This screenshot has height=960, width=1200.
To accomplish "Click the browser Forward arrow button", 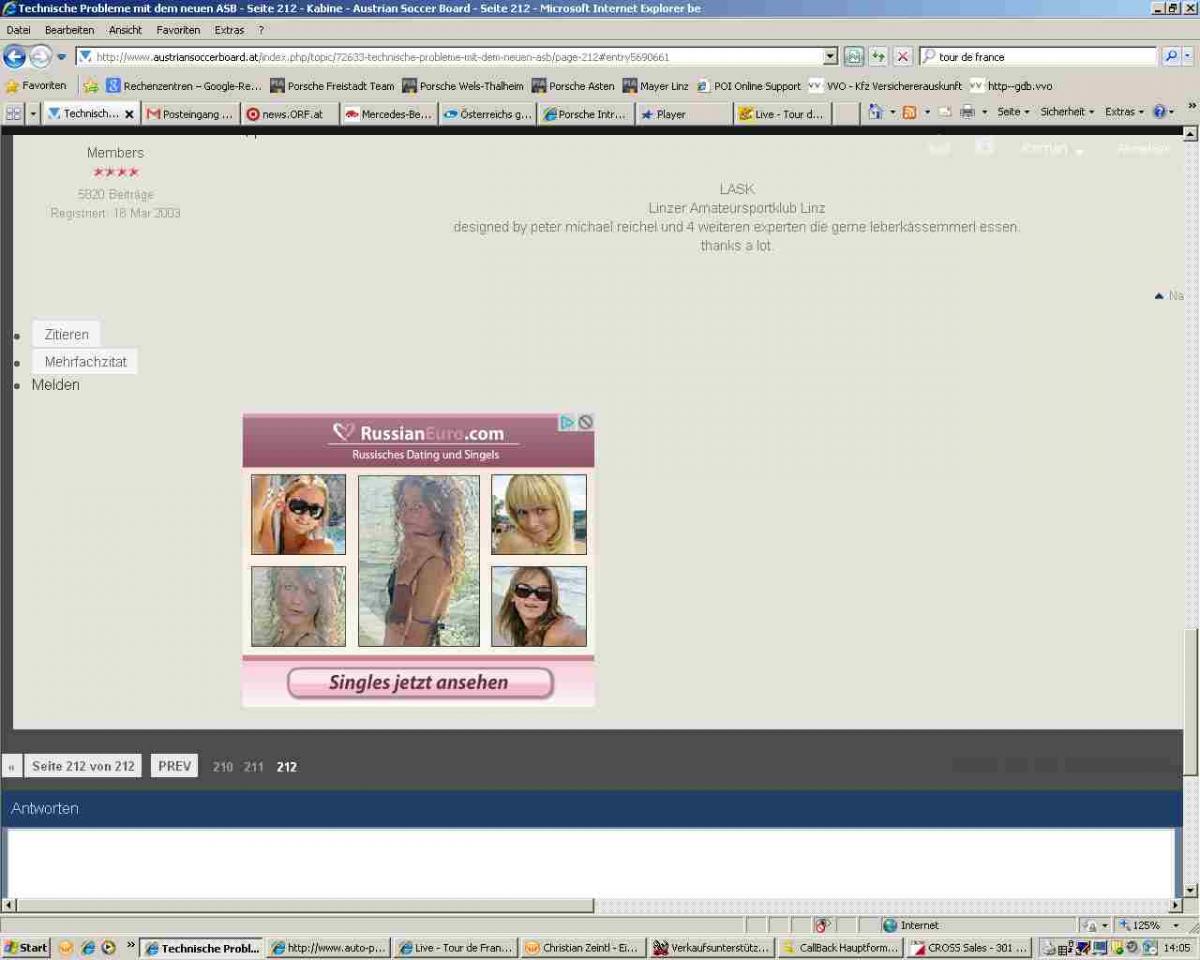I will tap(40, 57).
